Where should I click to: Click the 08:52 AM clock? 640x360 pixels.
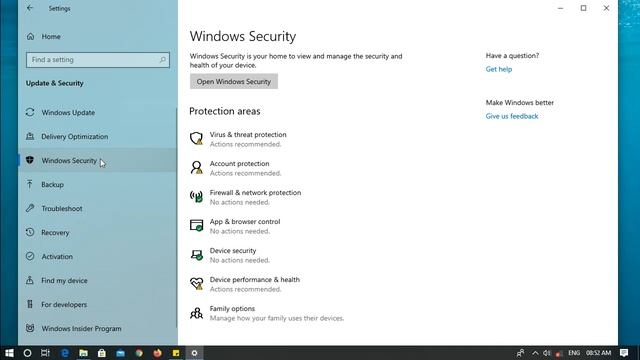[x=598, y=353]
